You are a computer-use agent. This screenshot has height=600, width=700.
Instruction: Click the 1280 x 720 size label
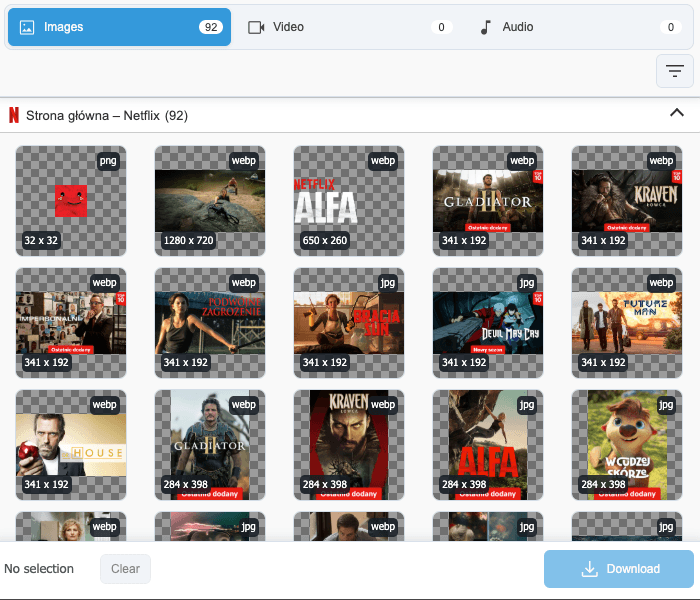(x=188, y=240)
